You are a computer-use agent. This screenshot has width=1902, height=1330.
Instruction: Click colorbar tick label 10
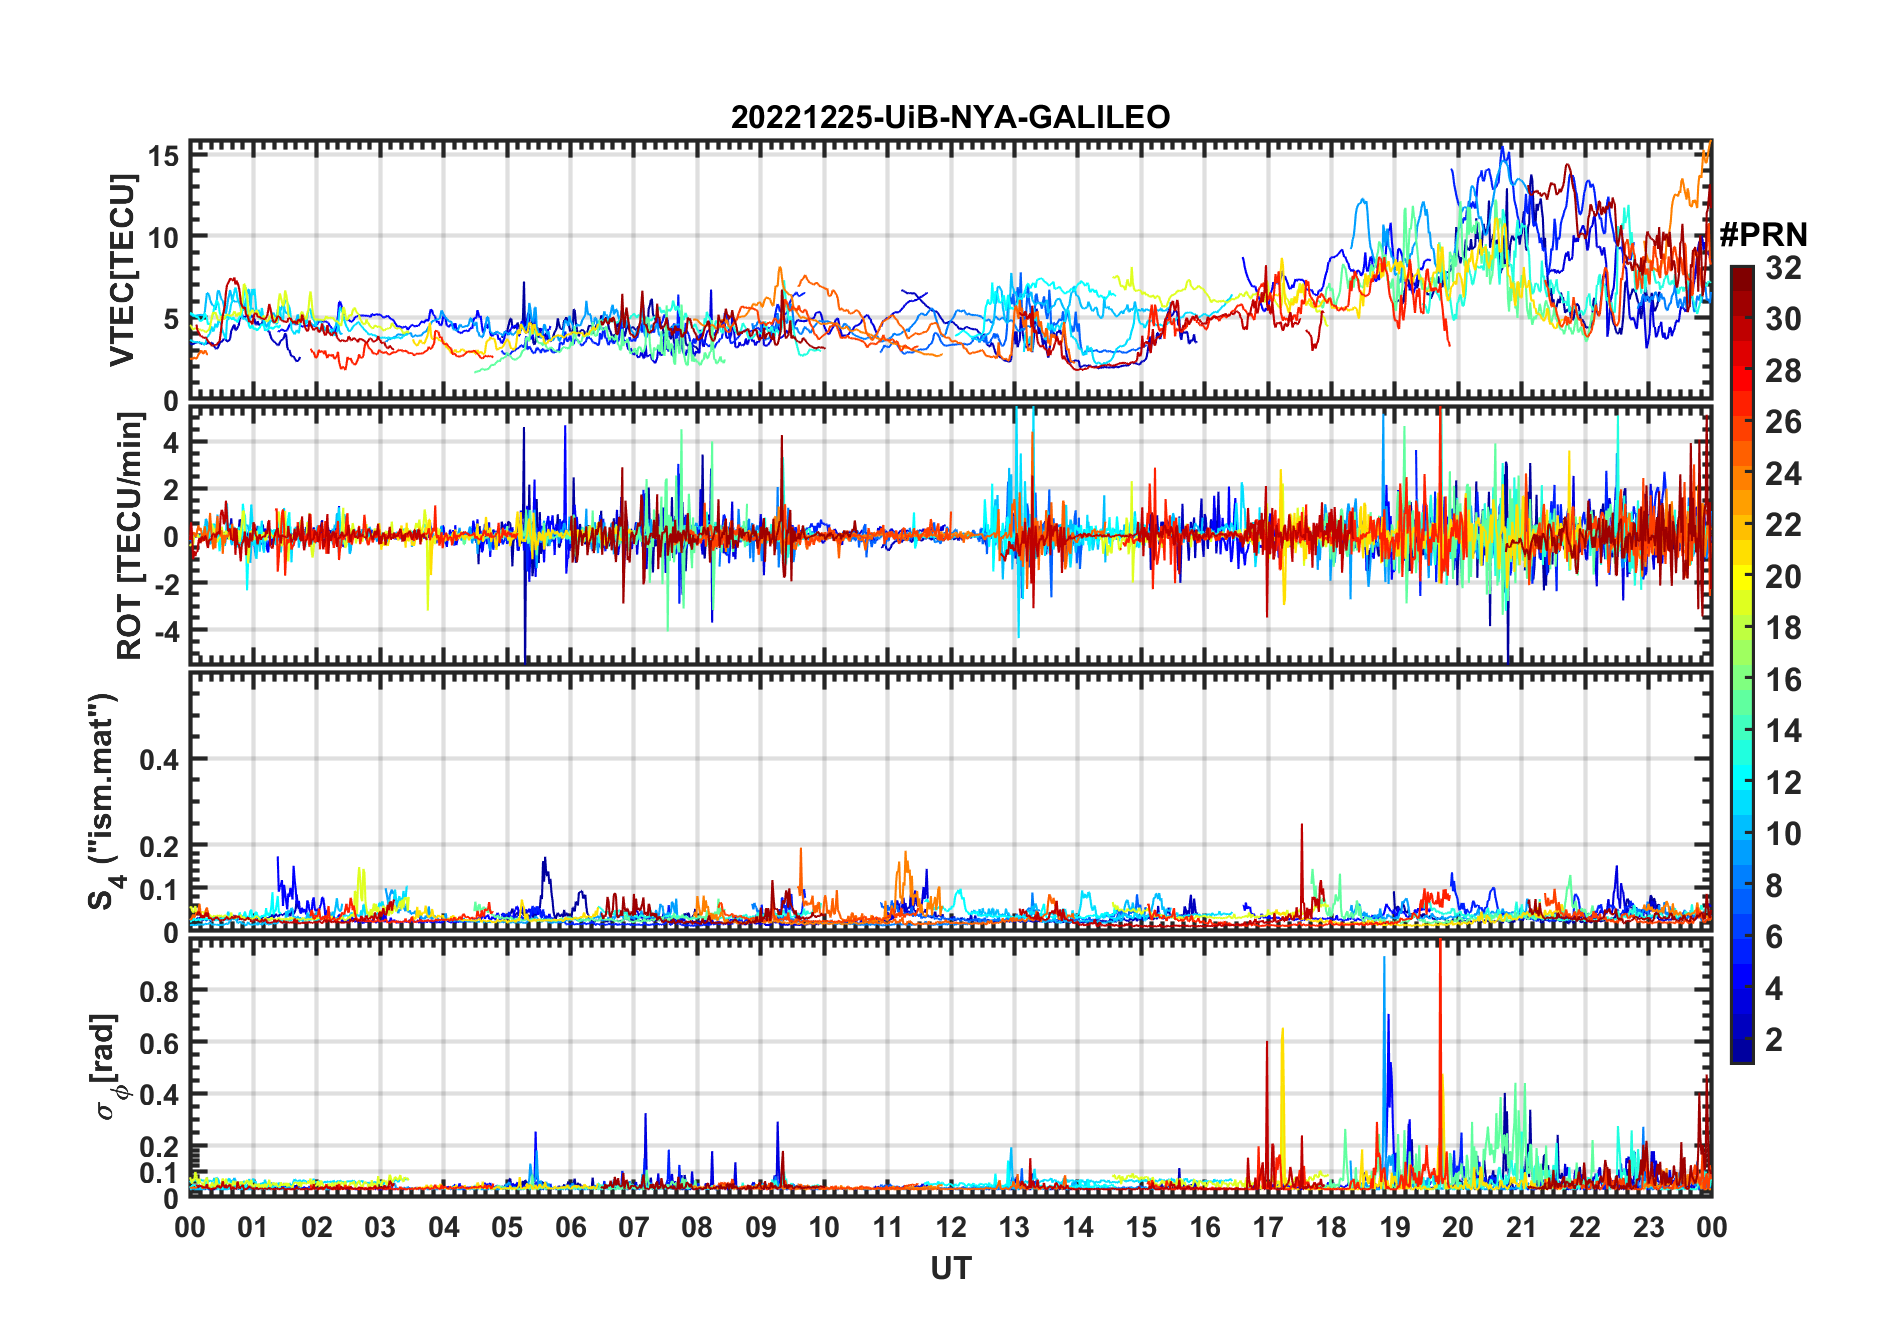pyautogui.click(x=1783, y=834)
